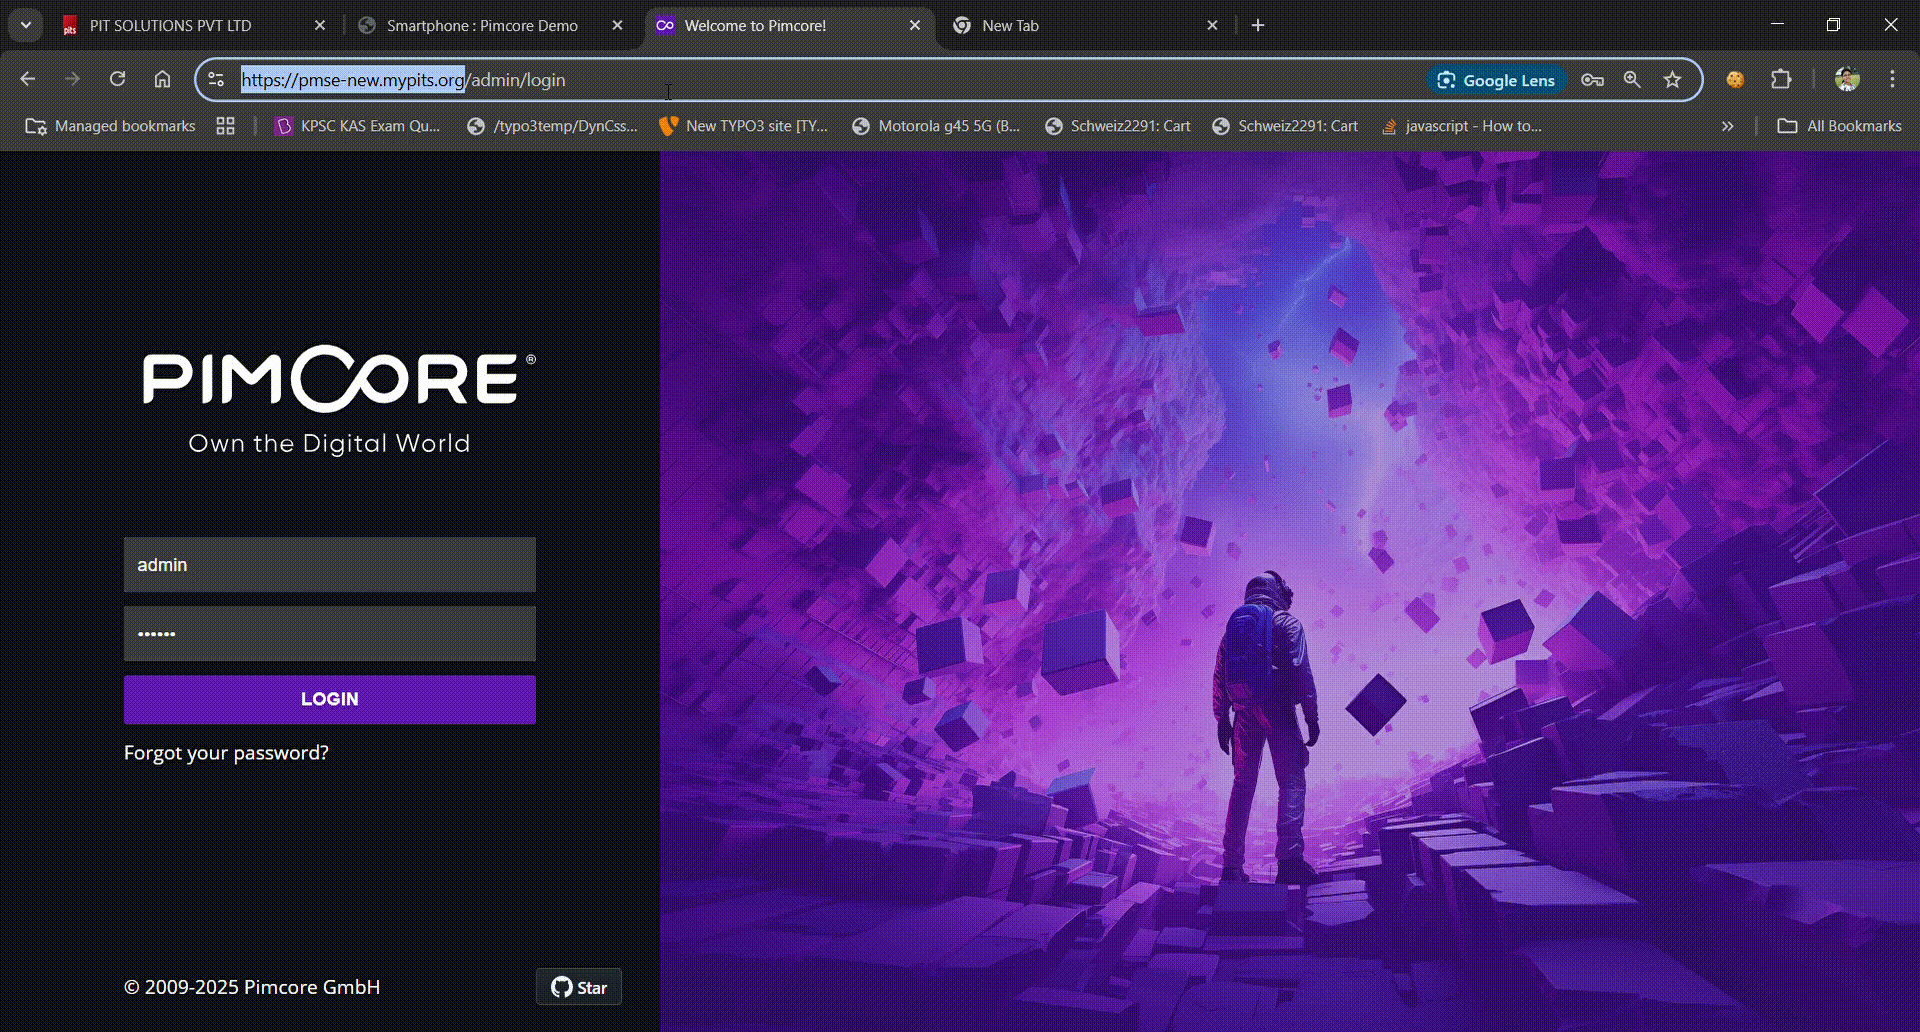Click the Google Lens button in address bar
Screen dimensions: 1920x1032
tap(1496, 80)
